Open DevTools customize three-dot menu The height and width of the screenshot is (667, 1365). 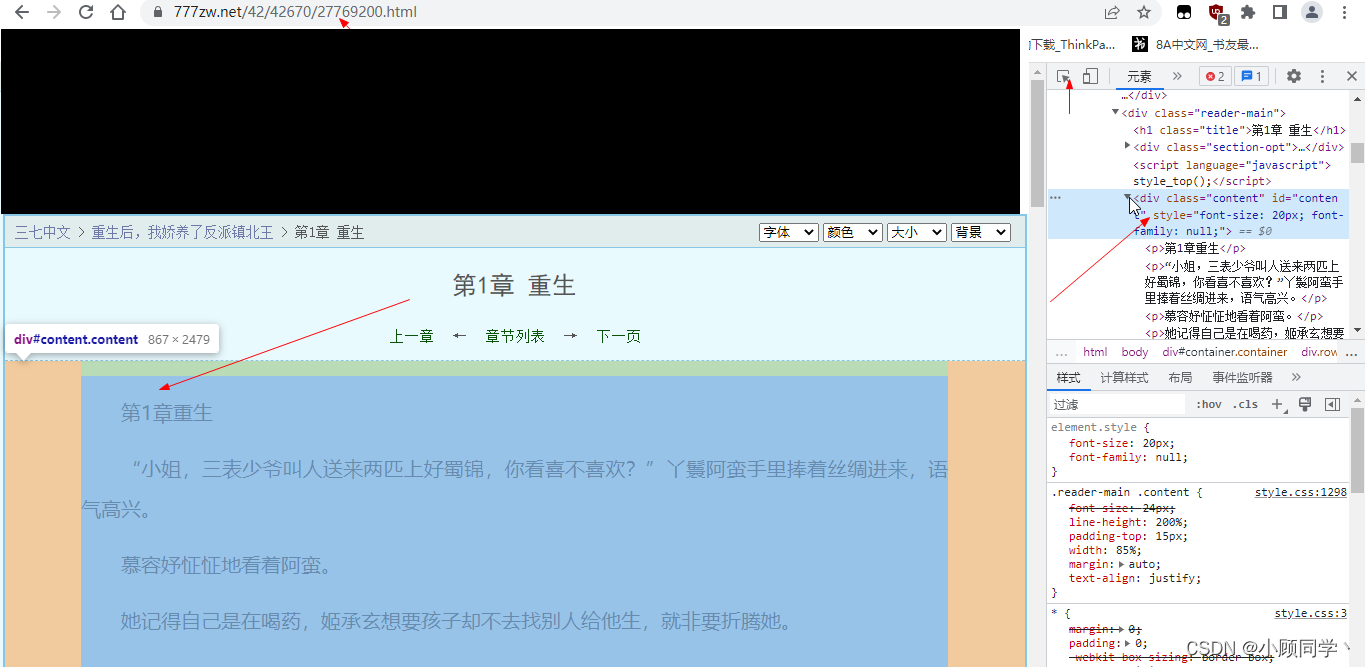pyautogui.click(x=1322, y=76)
